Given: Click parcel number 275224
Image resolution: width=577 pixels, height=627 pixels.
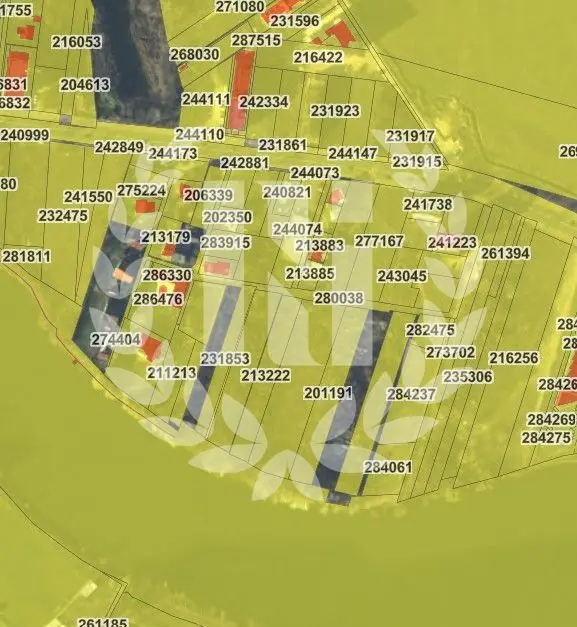Looking at the screenshot, I should (x=142, y=190).
